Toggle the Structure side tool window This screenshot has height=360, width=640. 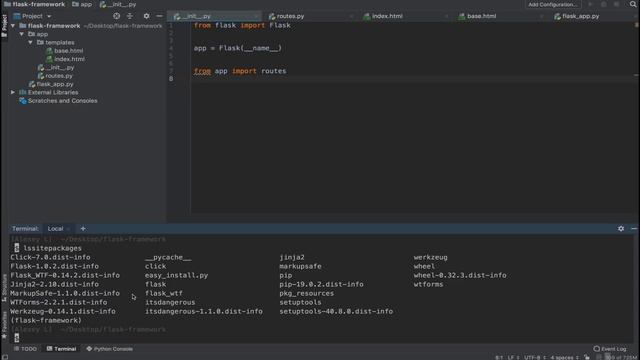4,289
